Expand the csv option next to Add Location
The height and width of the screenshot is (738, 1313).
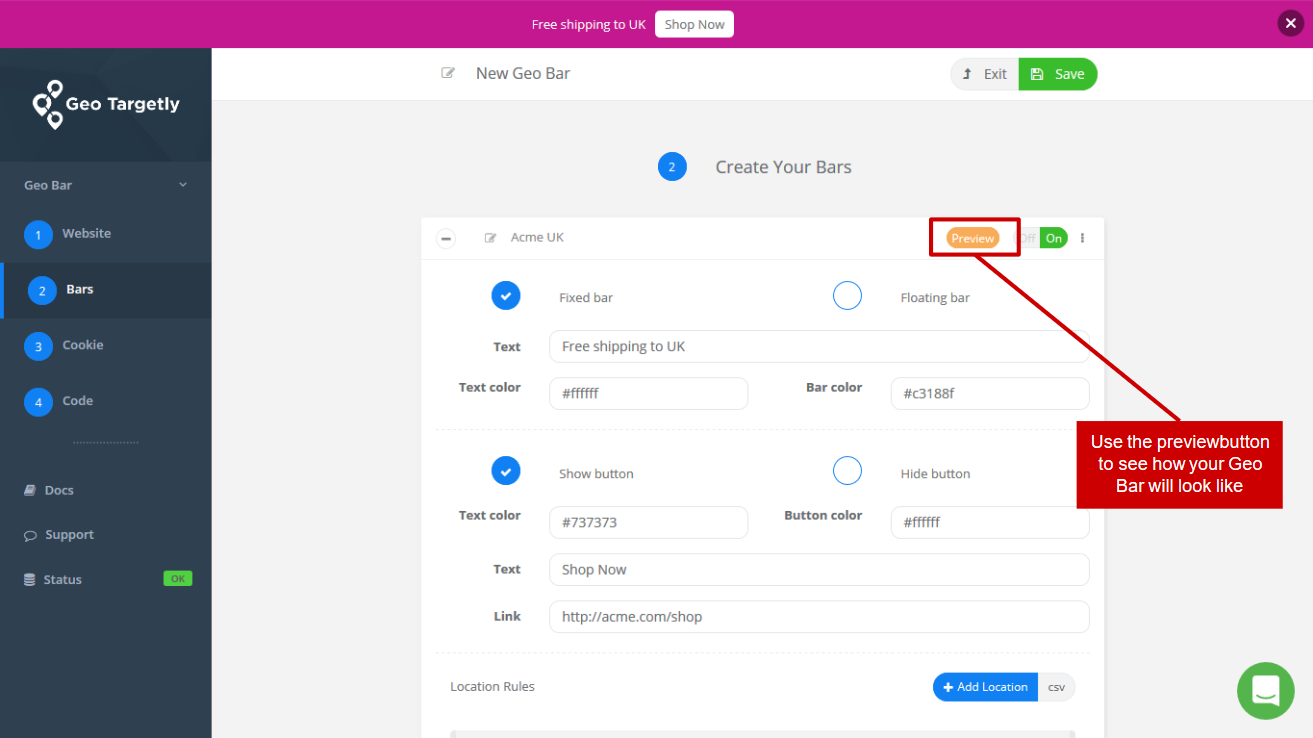pyautogui.click(x=1056, y=687)
